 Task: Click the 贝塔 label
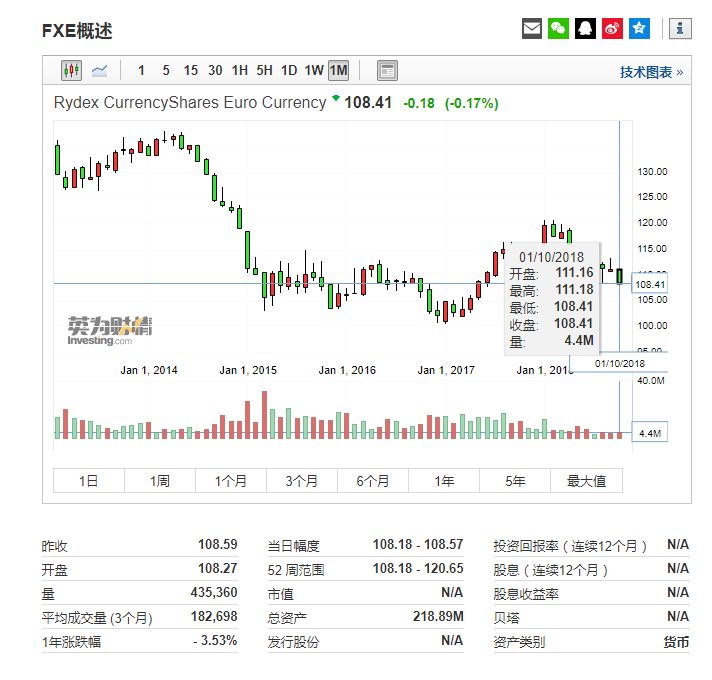pos(506,618)
